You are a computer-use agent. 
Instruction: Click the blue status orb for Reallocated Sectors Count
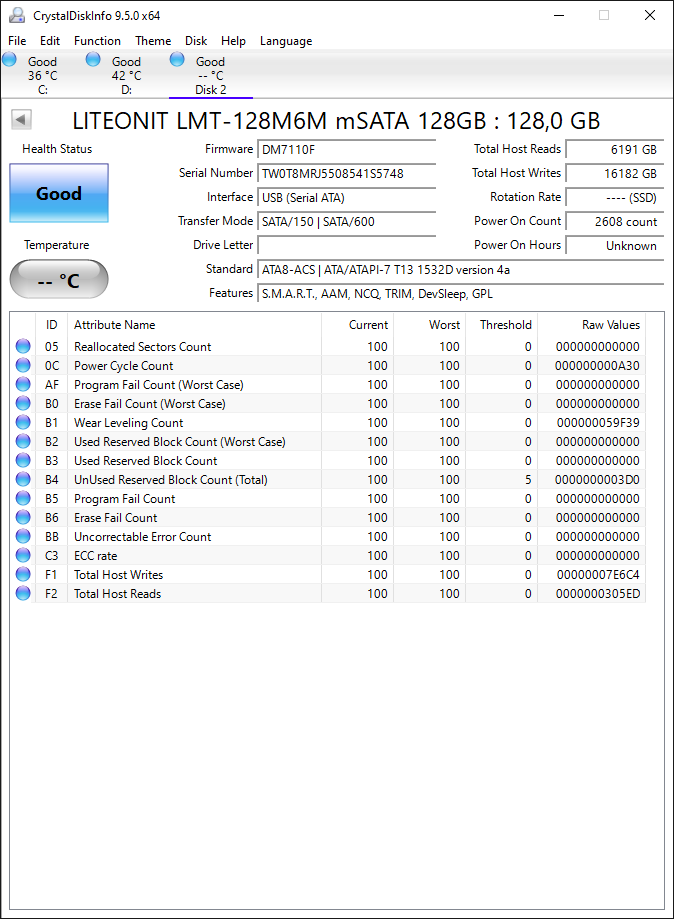click(x=23, y=346)
